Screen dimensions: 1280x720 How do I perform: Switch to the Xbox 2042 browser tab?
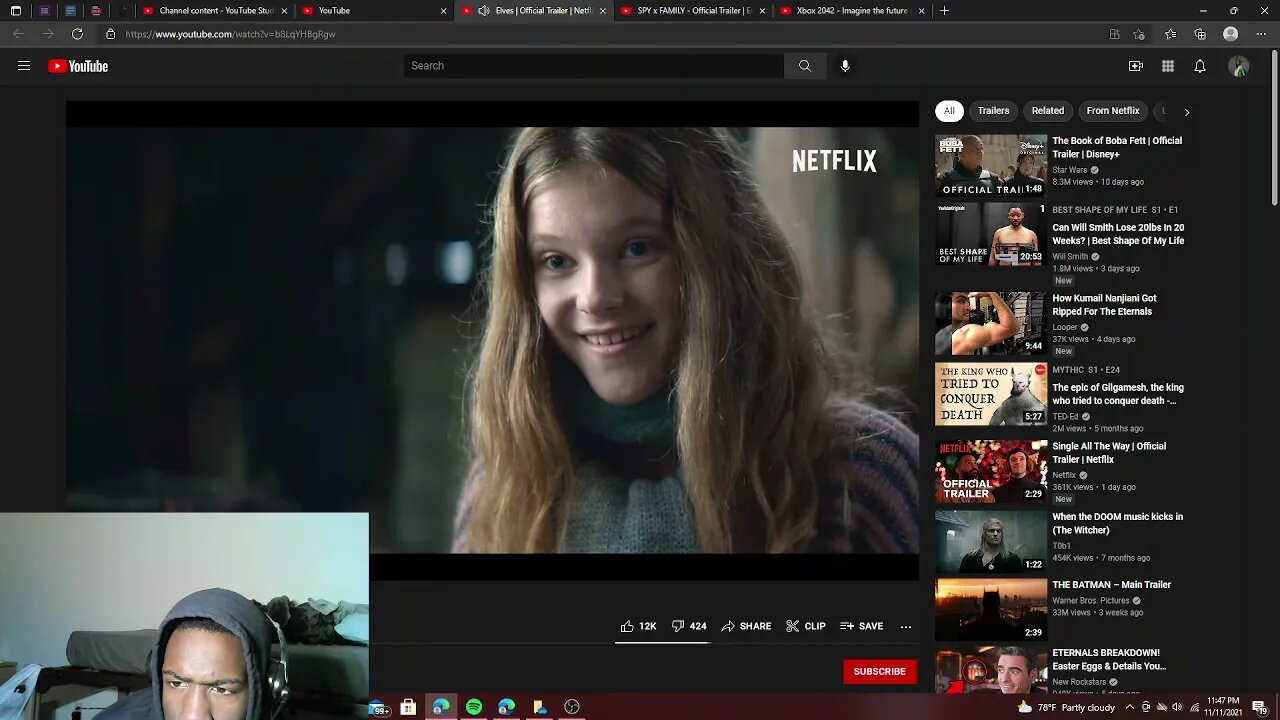pos(851,11)
